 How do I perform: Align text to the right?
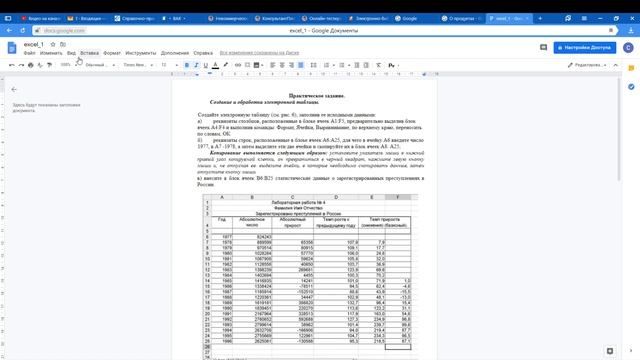point(291,65)
